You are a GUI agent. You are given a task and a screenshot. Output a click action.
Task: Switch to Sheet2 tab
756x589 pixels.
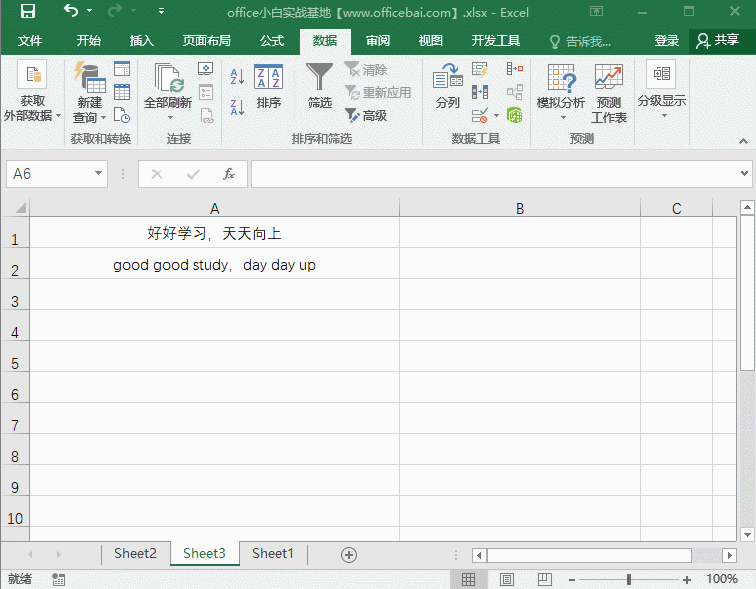(135, 553)
